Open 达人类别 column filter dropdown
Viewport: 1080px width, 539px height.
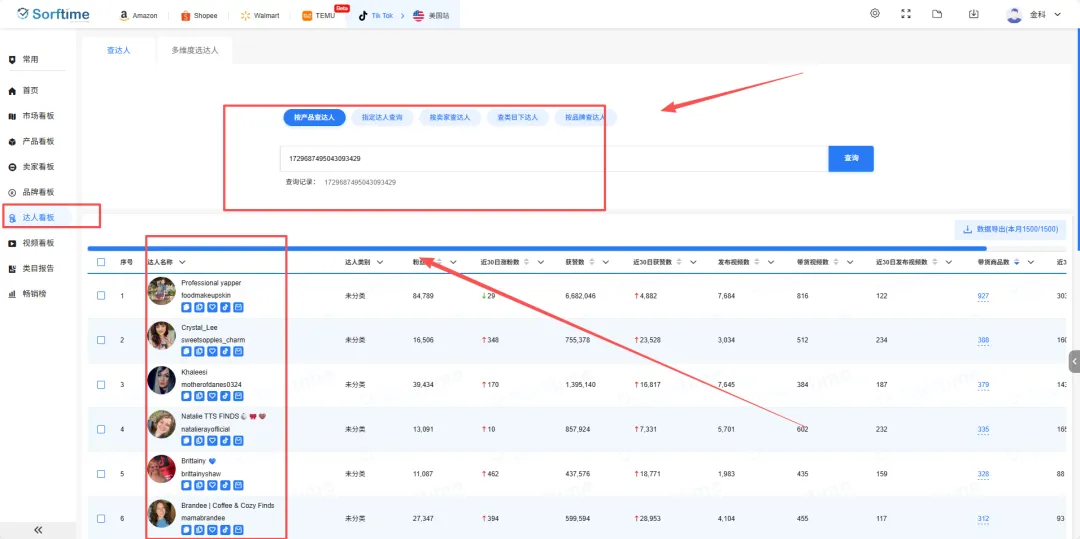click(380, 262)
